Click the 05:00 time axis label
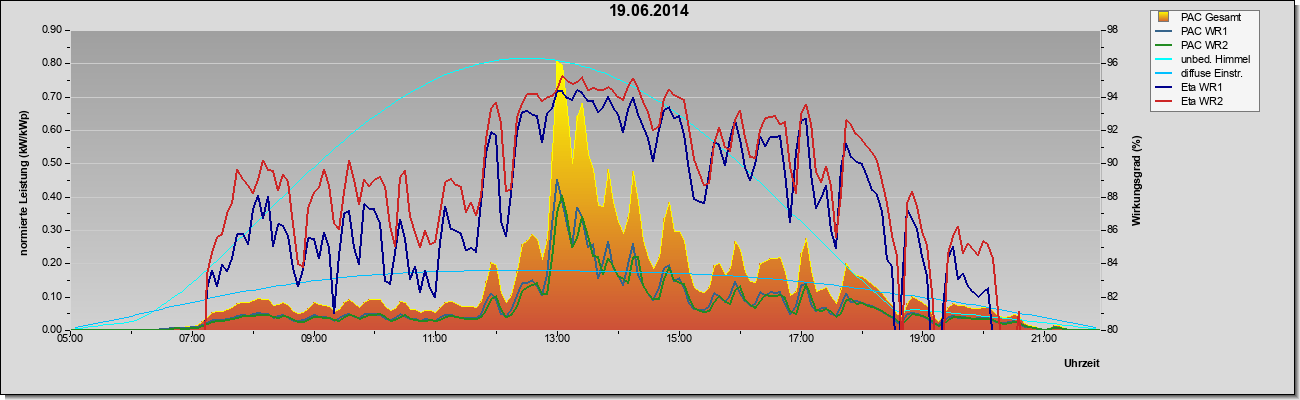Image resolution: width=1300 pixels, height=400 pixels. point(70,339)
